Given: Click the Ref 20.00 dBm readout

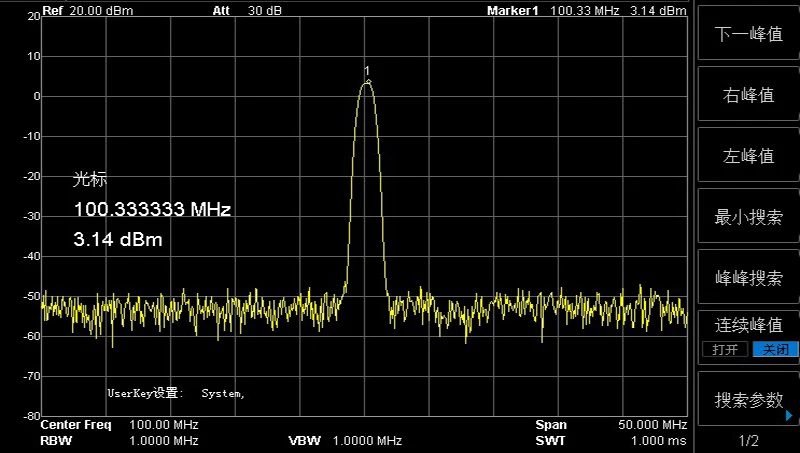Looking at the screenshot, I should click(x=88, y=11).
